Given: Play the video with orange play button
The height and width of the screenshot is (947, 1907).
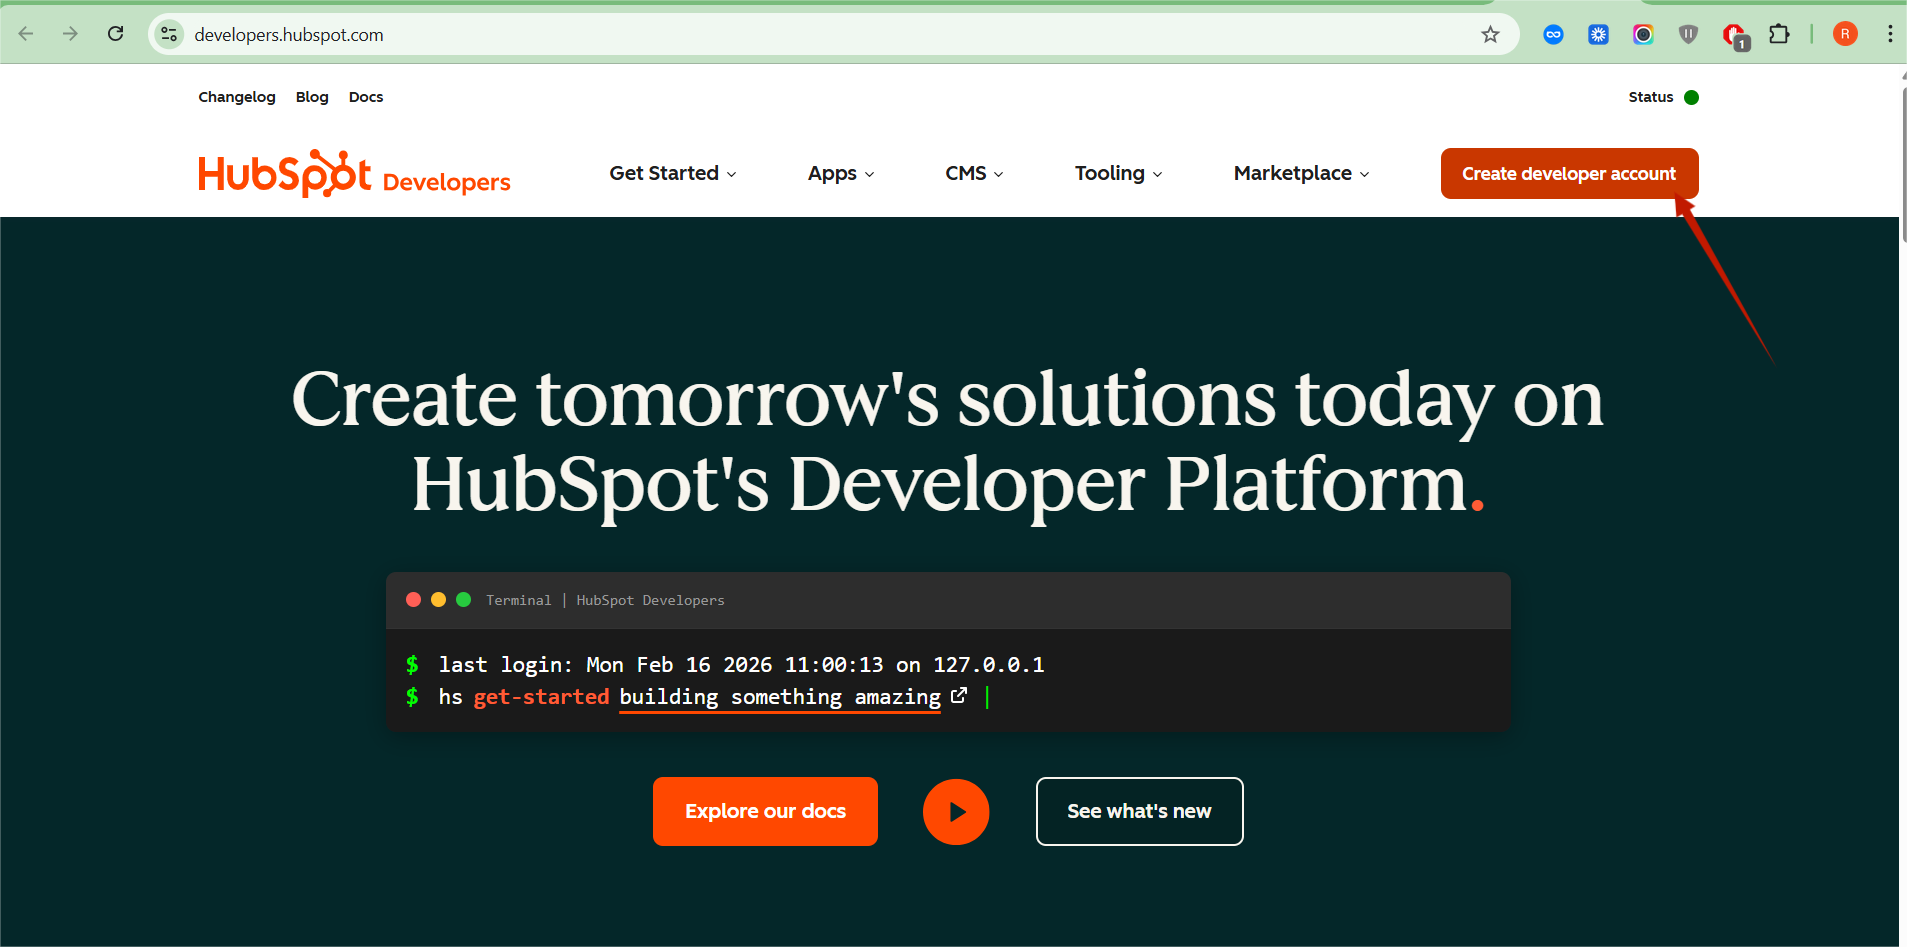Looking at the screenshot, I should pos(955,812).
